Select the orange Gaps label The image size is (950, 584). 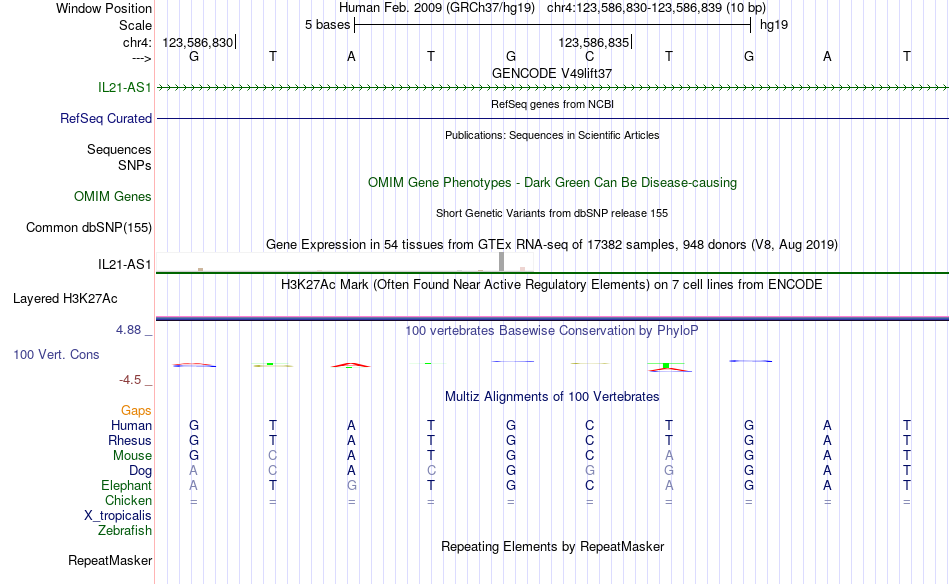coord(136,411)
